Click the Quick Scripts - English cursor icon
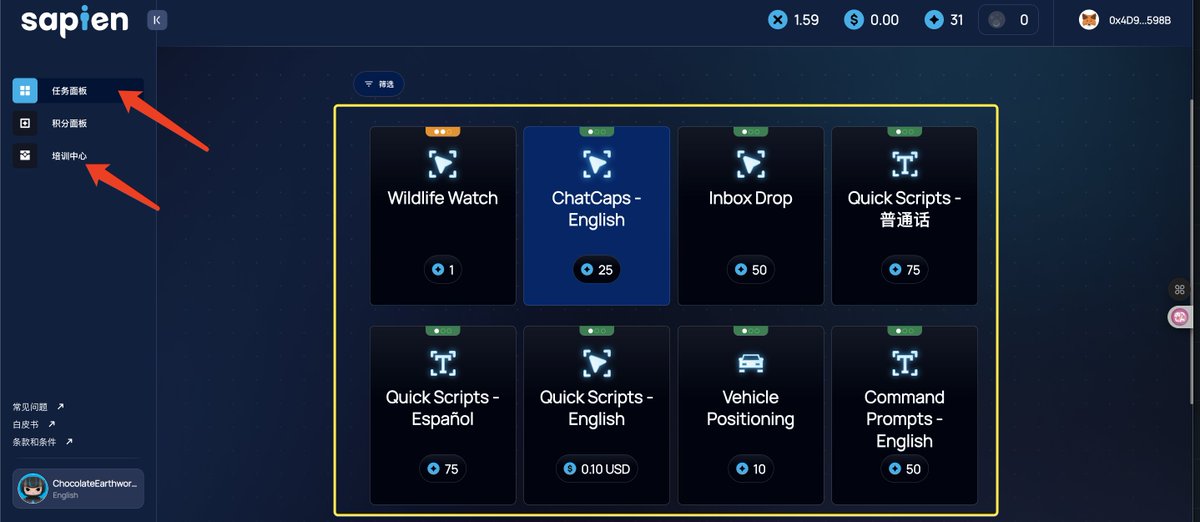This screenshot has width=1200, height=522. pos(597,362)
